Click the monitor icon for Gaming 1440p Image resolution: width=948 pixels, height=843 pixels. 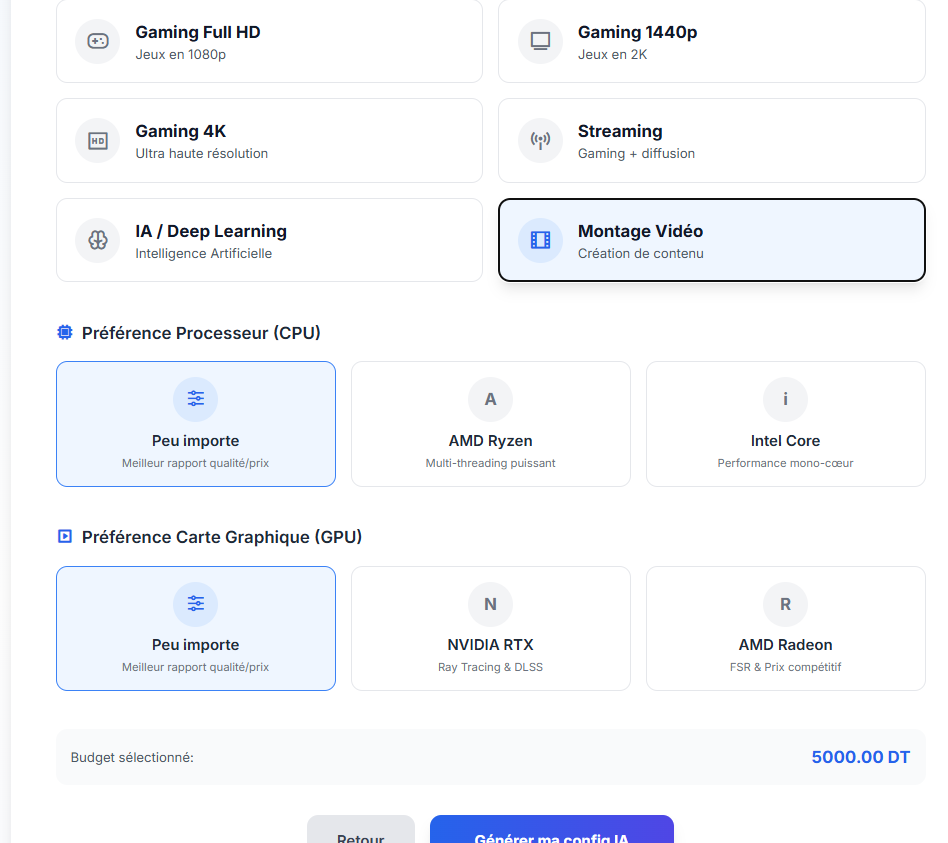click(x=540, y=41)
